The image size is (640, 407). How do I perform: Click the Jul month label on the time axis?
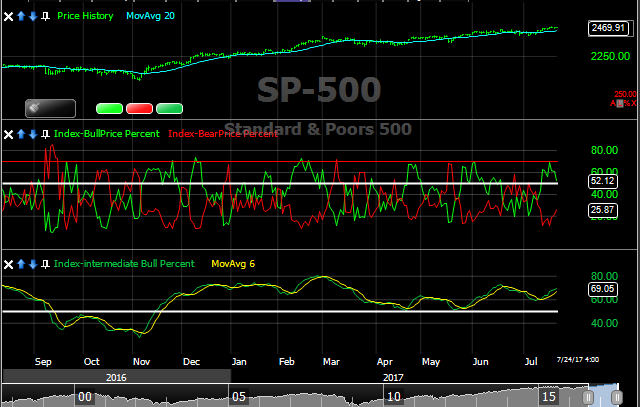coord(531,362)
